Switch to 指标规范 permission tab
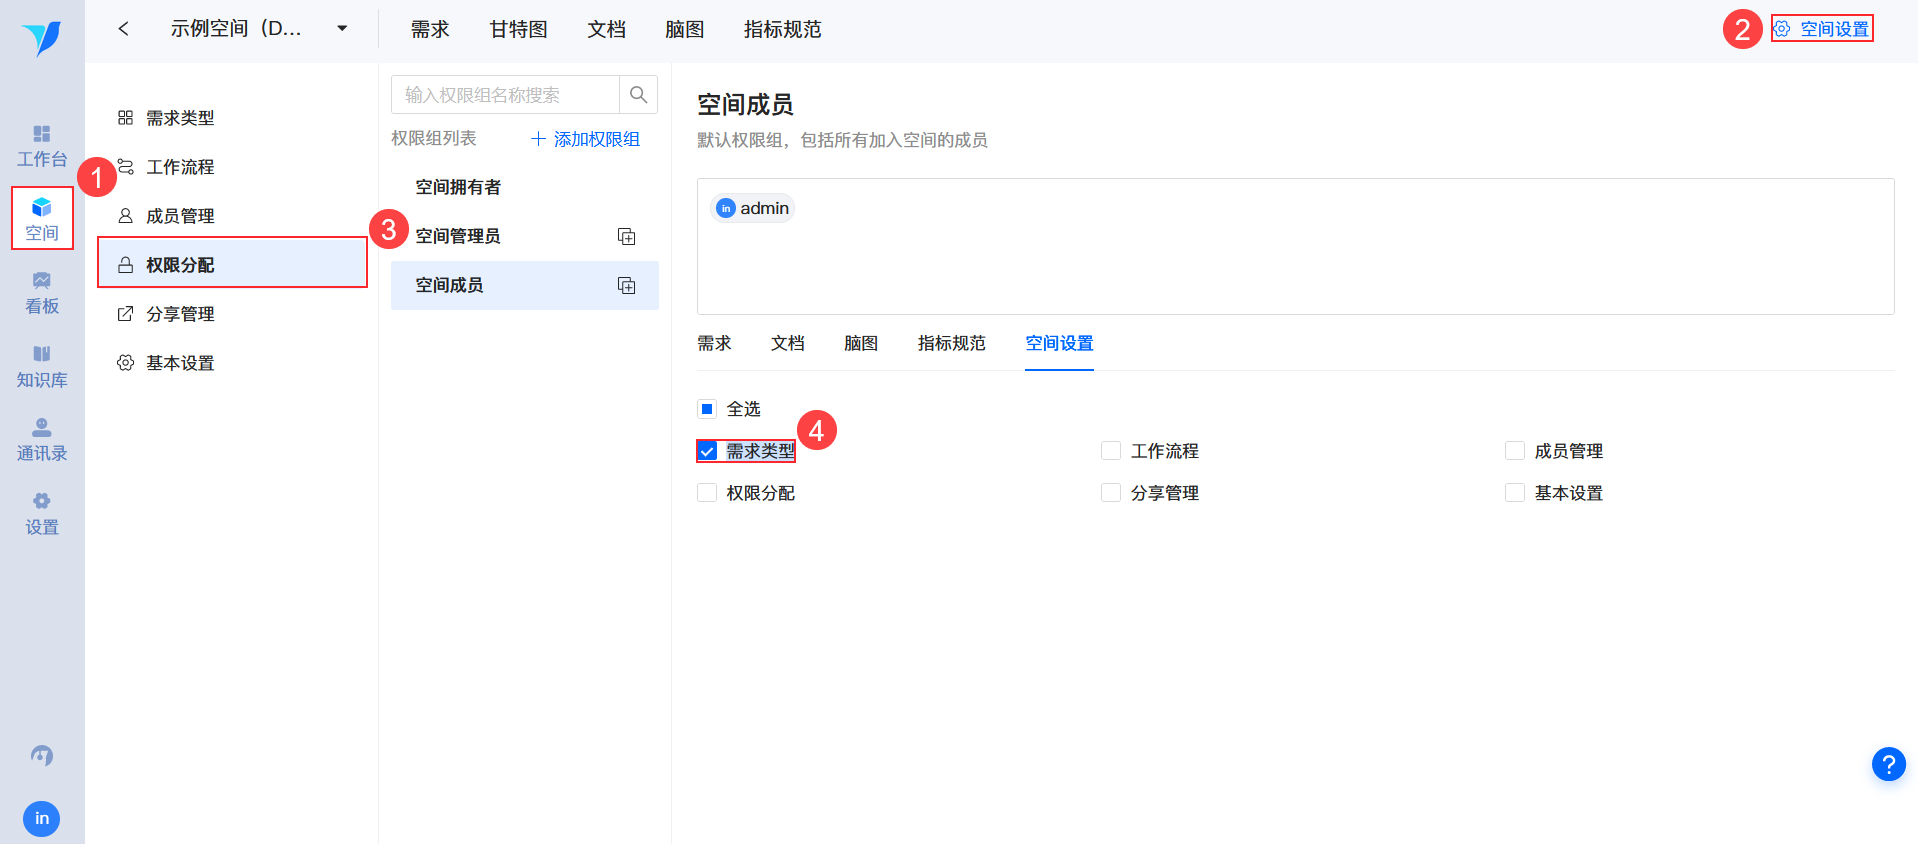Viewport: 1918px width, 844px height. (x=951, y=343)
